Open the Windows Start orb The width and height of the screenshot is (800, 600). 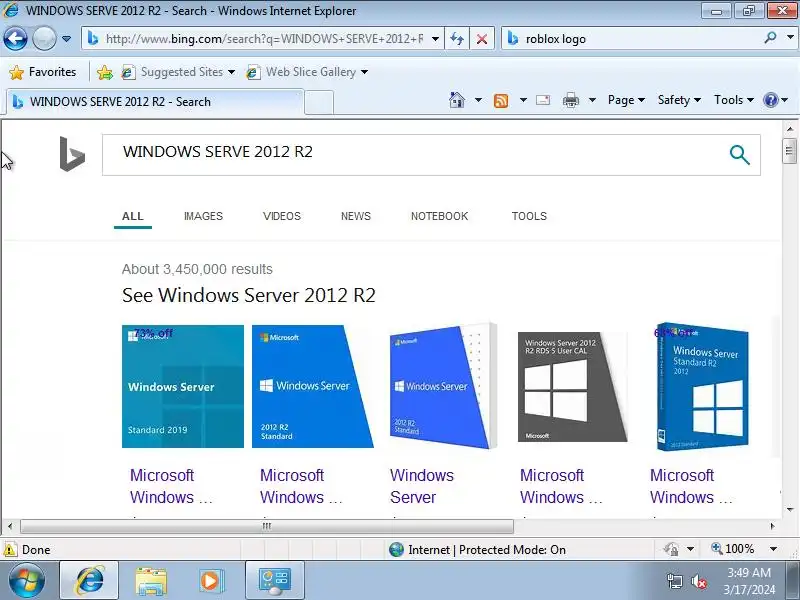[x=27, y=580]
